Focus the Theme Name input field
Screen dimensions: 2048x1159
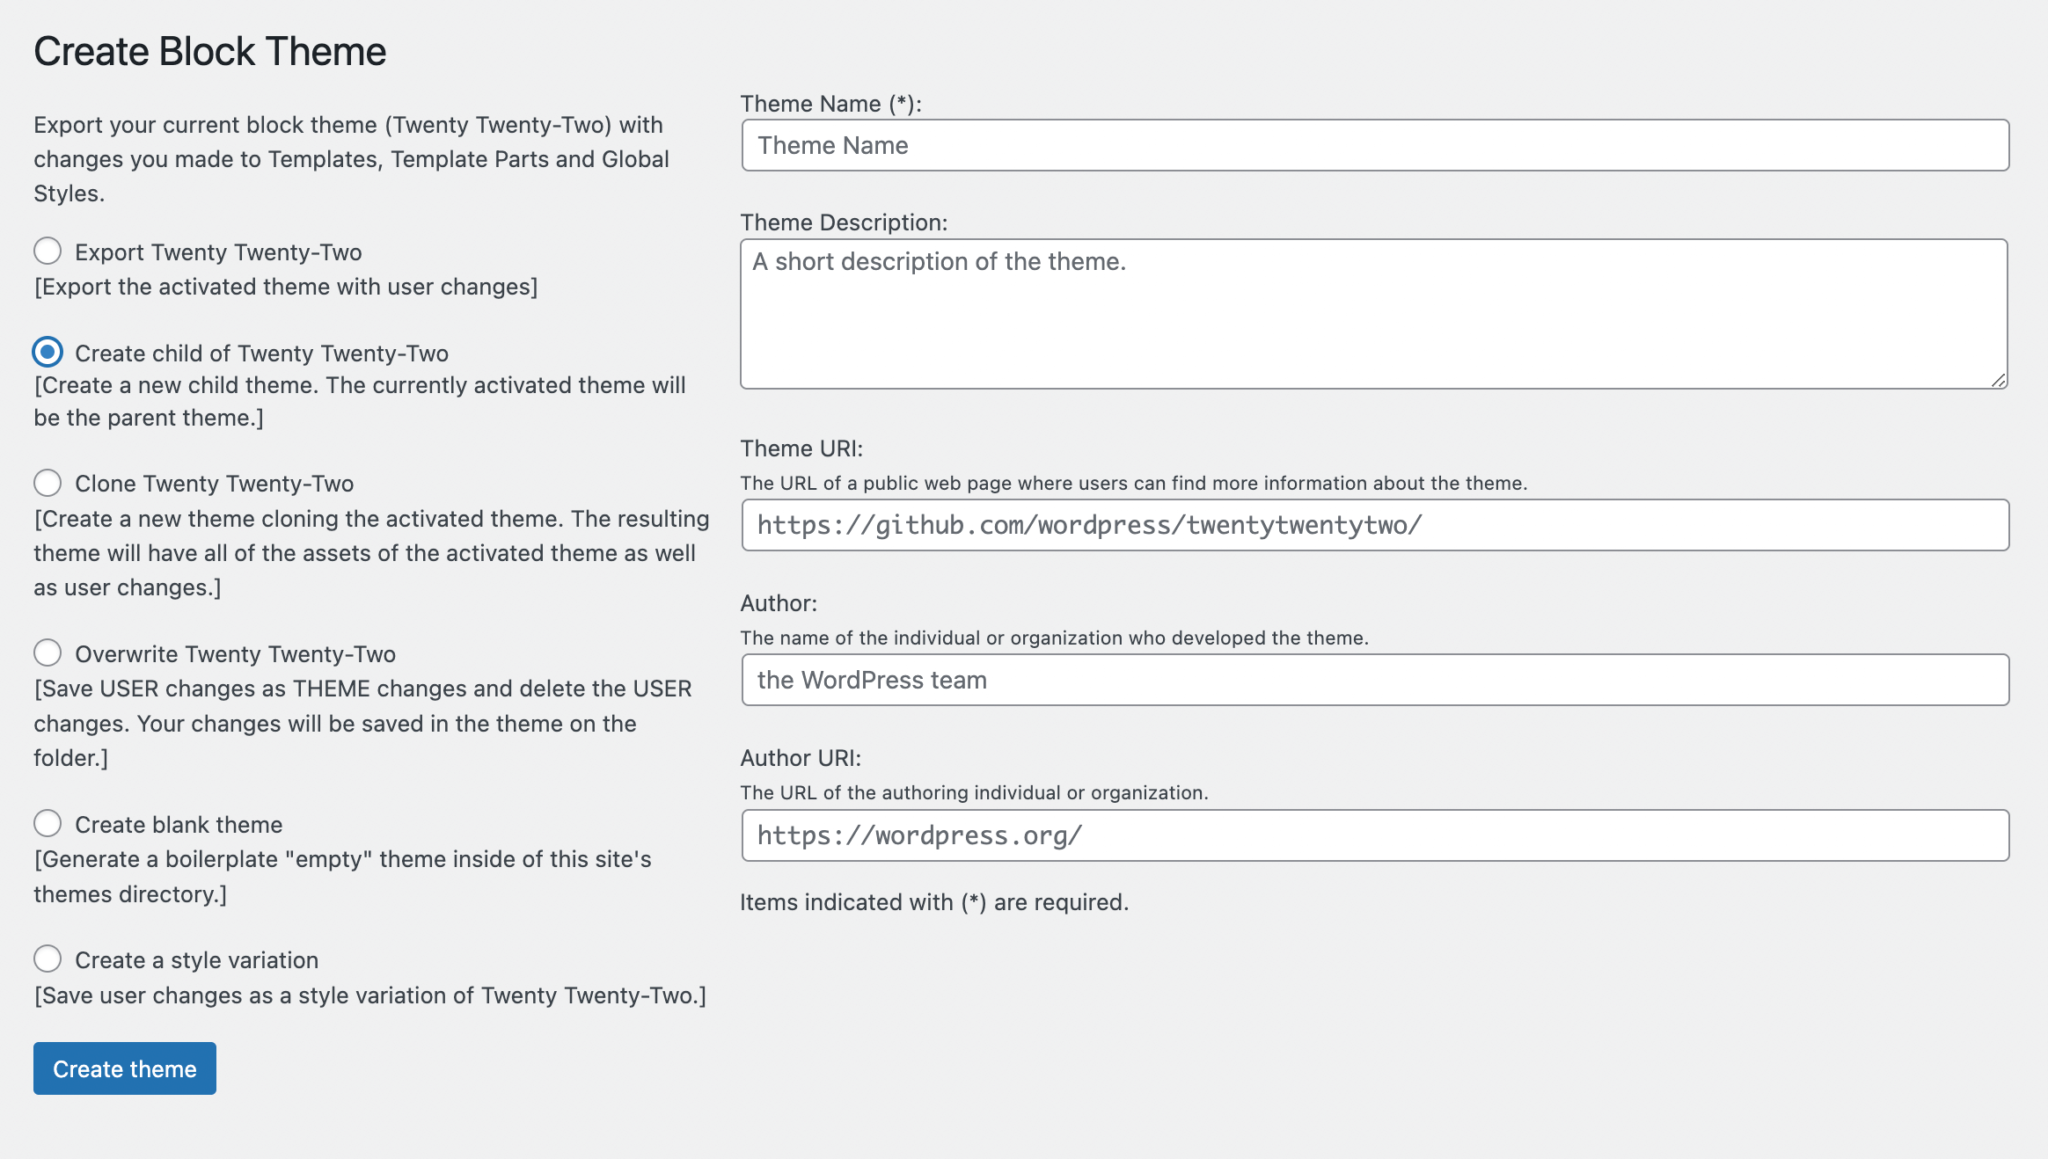1375,146
